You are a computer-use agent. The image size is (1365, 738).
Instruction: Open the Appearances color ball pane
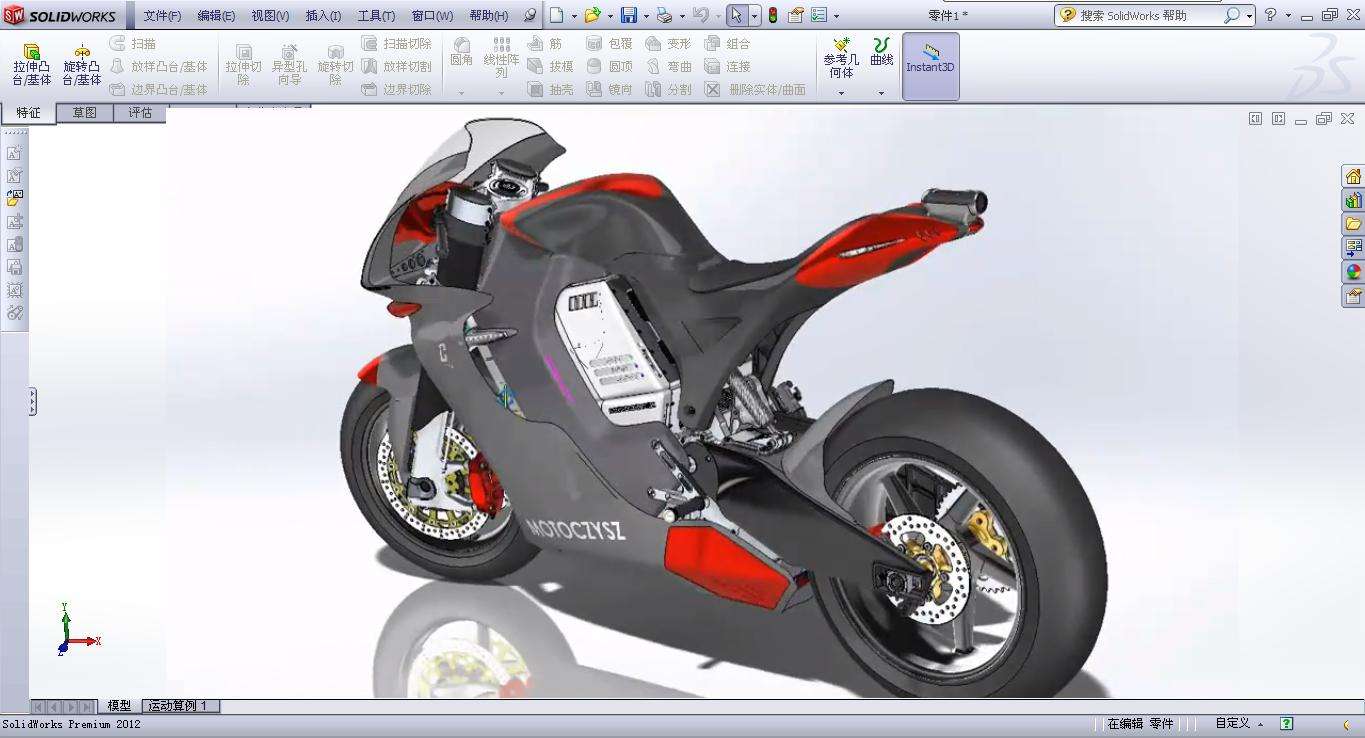(x=1353, y=272)
